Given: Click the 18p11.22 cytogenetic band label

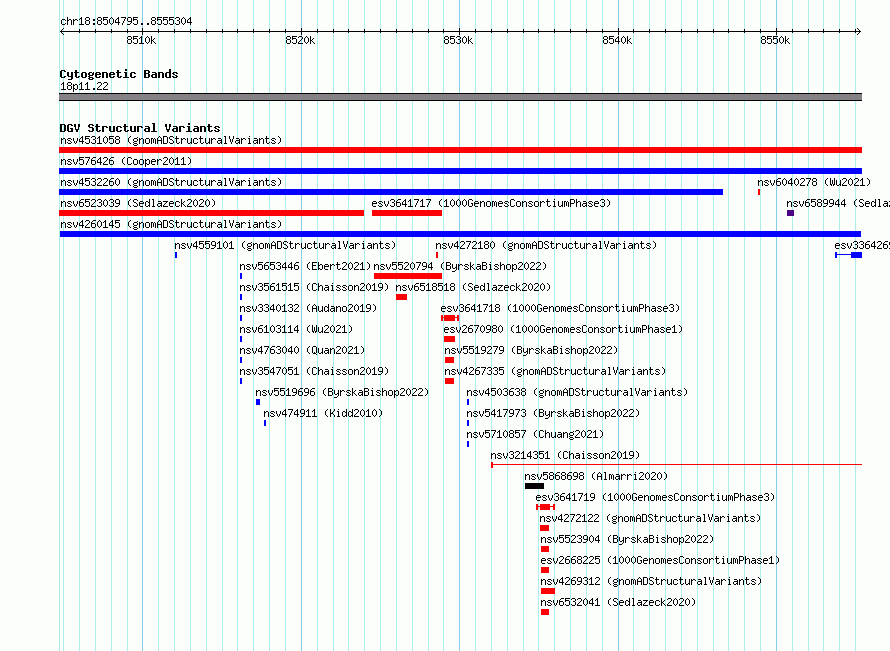Looking at the screenshot, I should click(84, 86).
